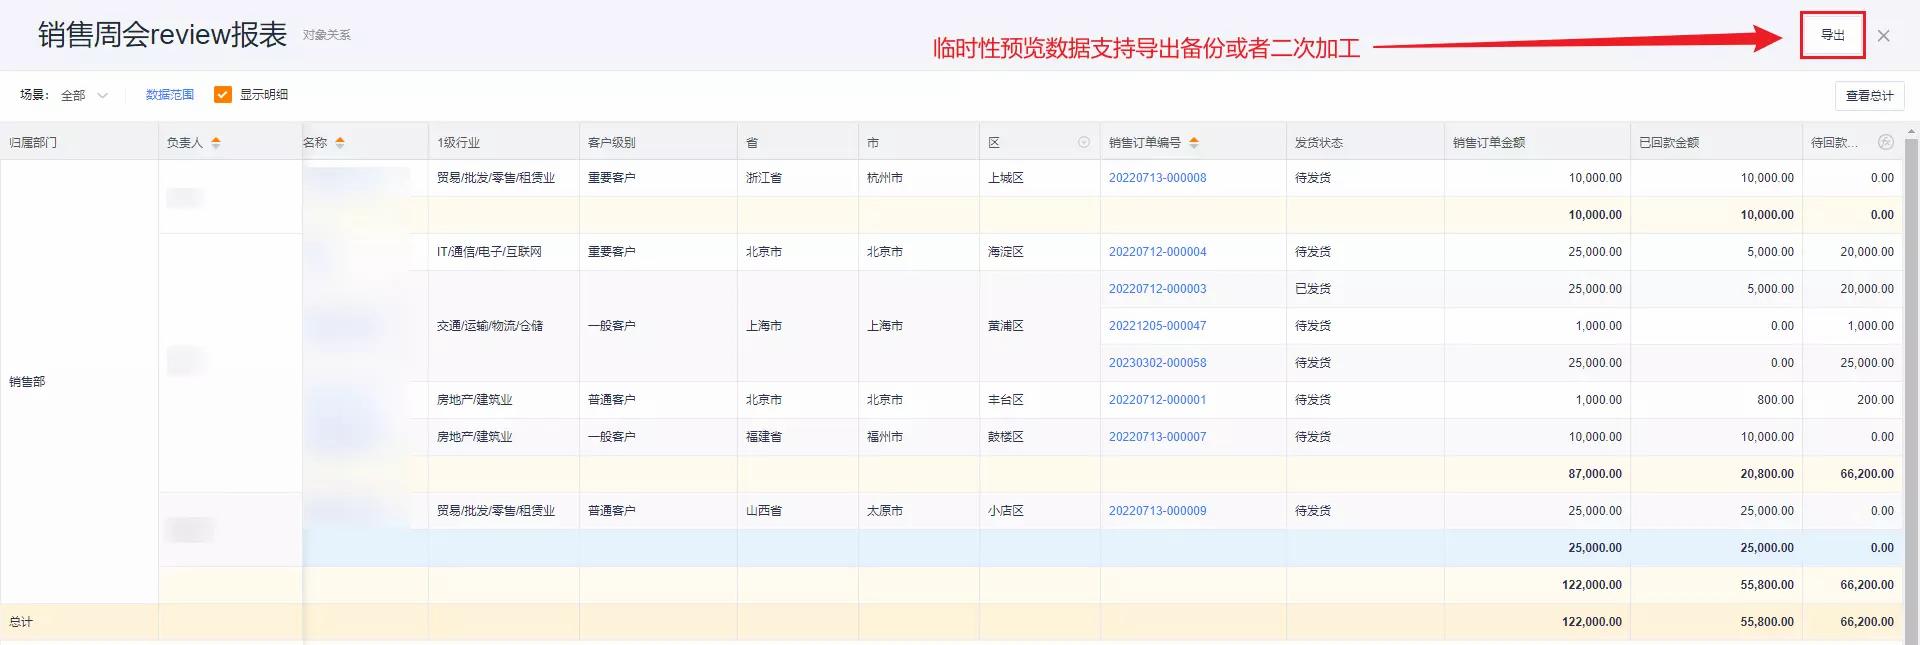The height and width of the screenshot is (645, 1920).
Task: Click the 对象关系 label beside title
Action: tap(327, 35)
